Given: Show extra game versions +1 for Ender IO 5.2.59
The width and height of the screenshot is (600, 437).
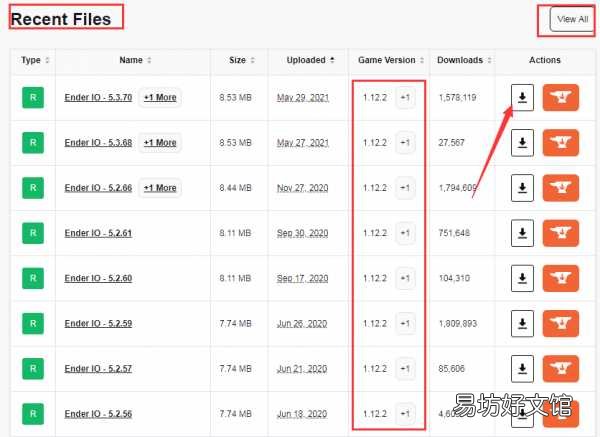Looking at the screenshot, I should (405, 323).
